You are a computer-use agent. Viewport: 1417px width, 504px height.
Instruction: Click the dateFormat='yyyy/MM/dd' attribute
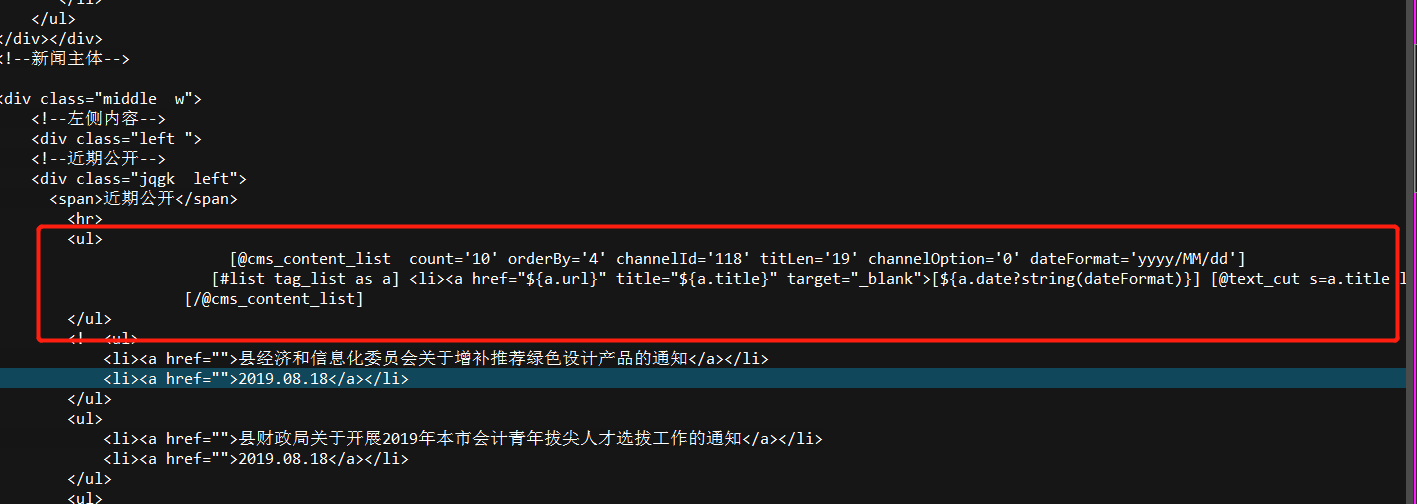tap(1138, 259)
